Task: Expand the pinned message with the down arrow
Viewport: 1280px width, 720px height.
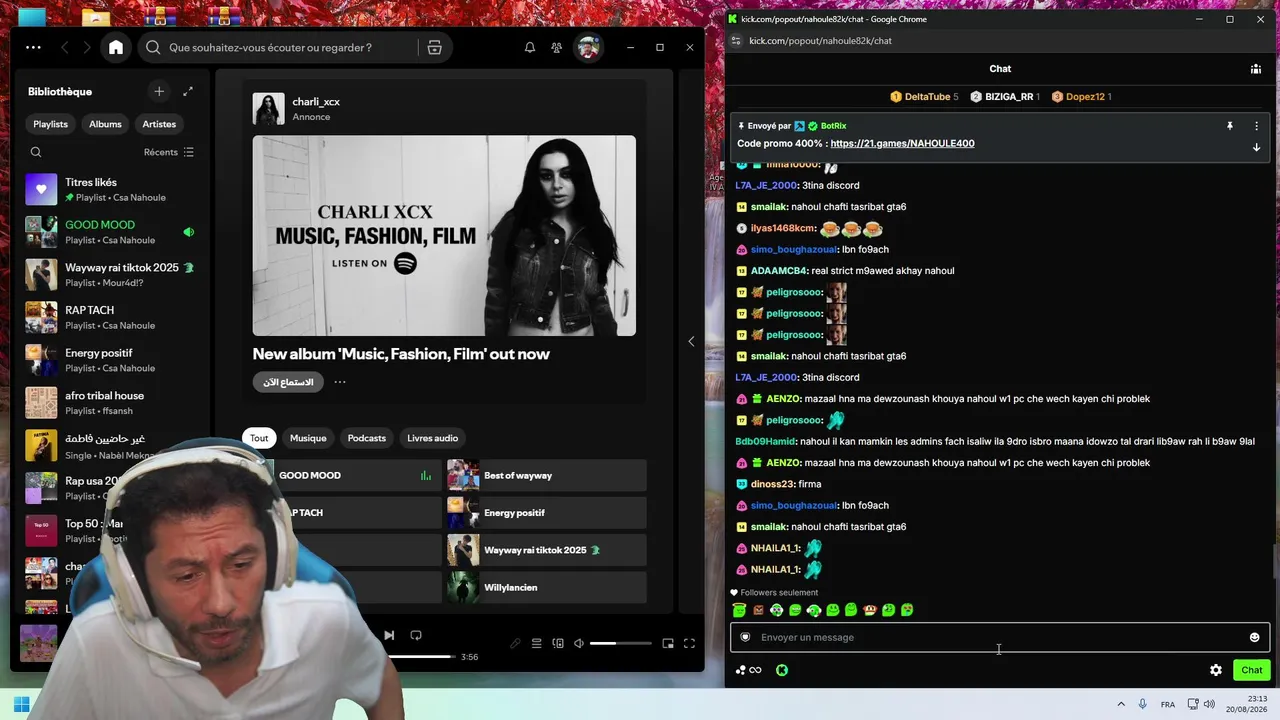Action: coord(1257,147)
